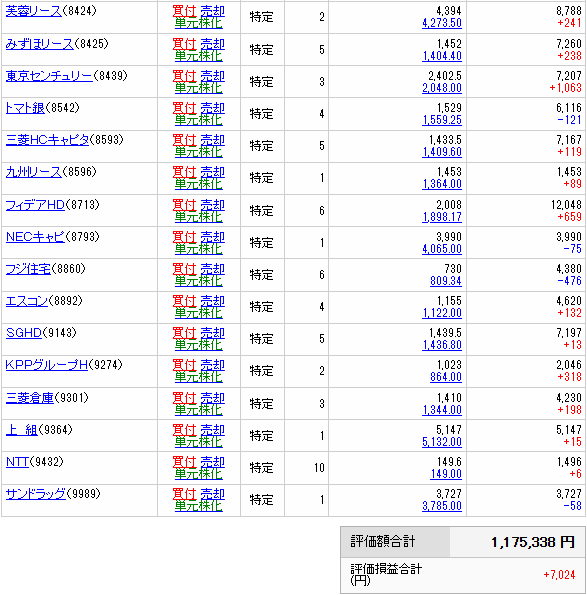Select the +1,063 gain for 東京センチュリー
The image size is (587, 595).
pyautogui.click(x=565, y=88)
